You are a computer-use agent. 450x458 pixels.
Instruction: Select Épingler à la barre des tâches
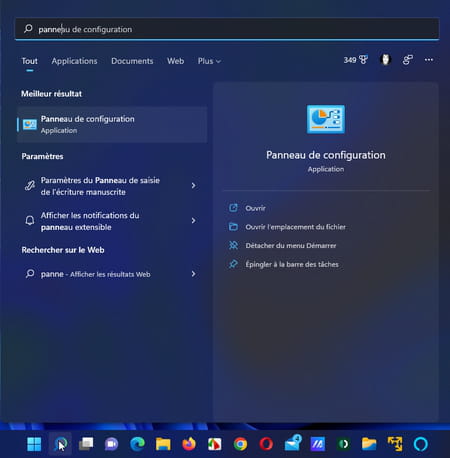[292, 264]
